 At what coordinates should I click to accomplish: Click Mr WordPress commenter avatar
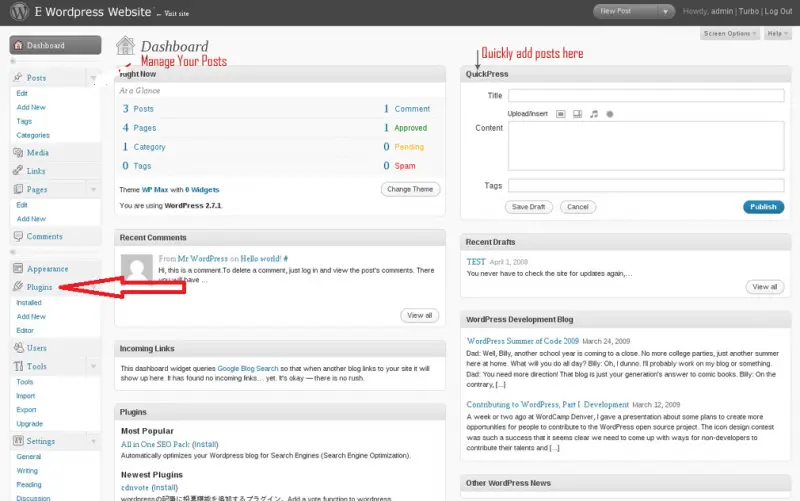(x=137, y=268)
